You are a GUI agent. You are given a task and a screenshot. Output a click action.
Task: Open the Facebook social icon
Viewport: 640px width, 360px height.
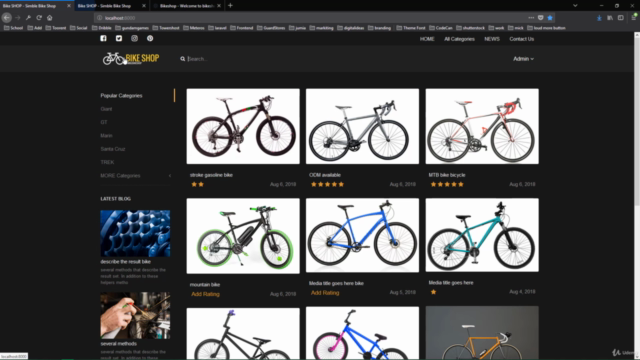103,38
